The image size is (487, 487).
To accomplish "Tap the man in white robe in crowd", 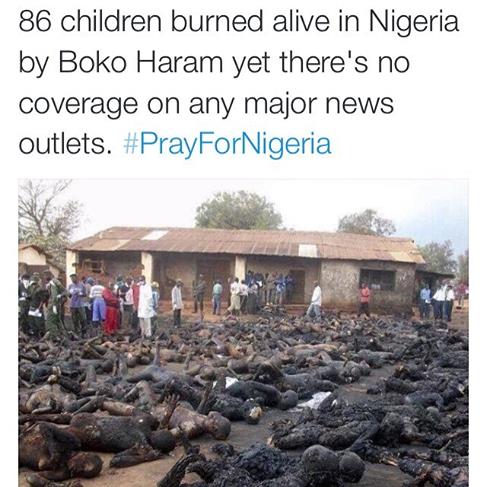I will 145,305.
